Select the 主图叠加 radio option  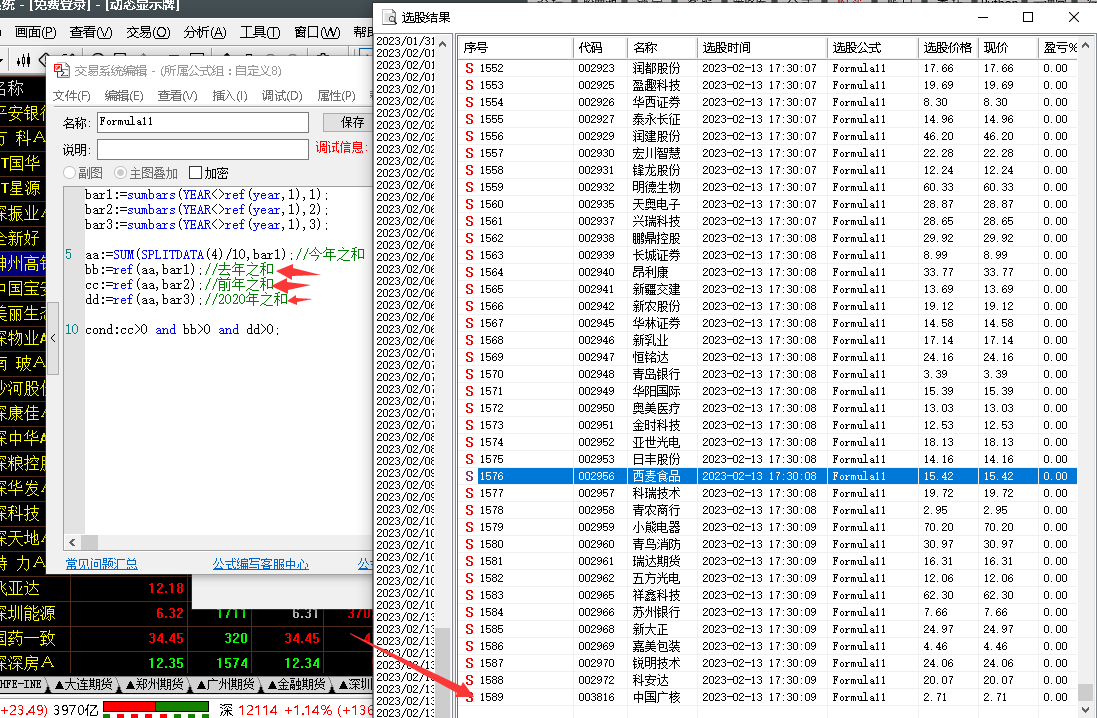[x=120, y=172]
